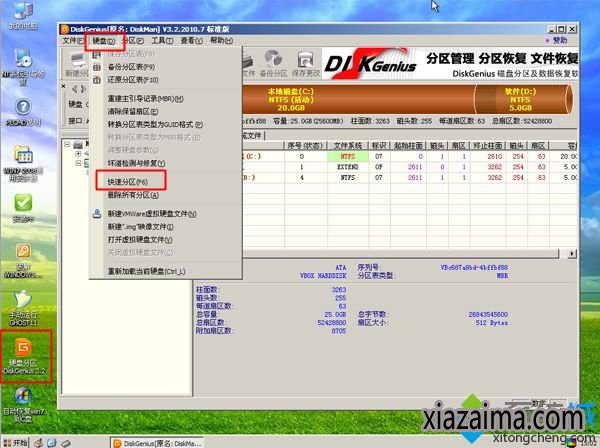Click the 赞助 link
Image resolution: width=600 pixels, height=448 pixels.
click(559, 40)
